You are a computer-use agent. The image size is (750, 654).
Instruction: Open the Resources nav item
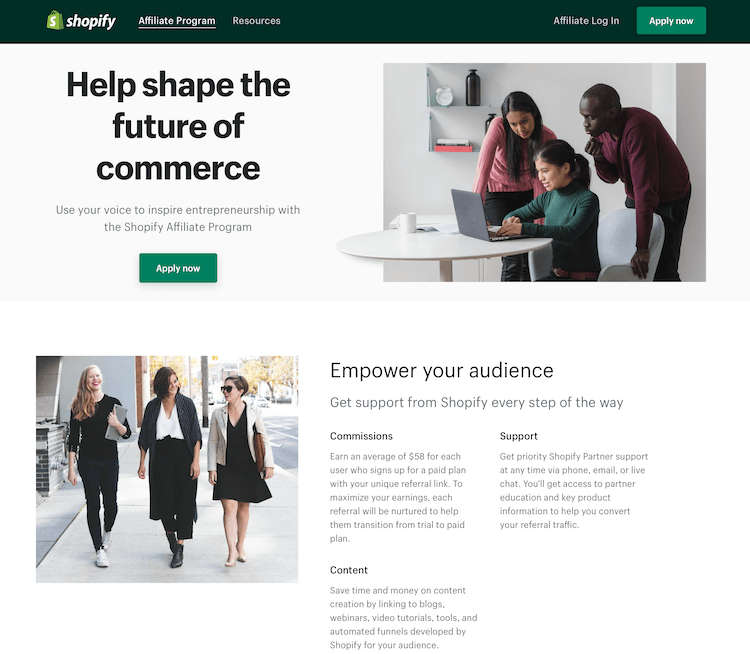[256, 21]
